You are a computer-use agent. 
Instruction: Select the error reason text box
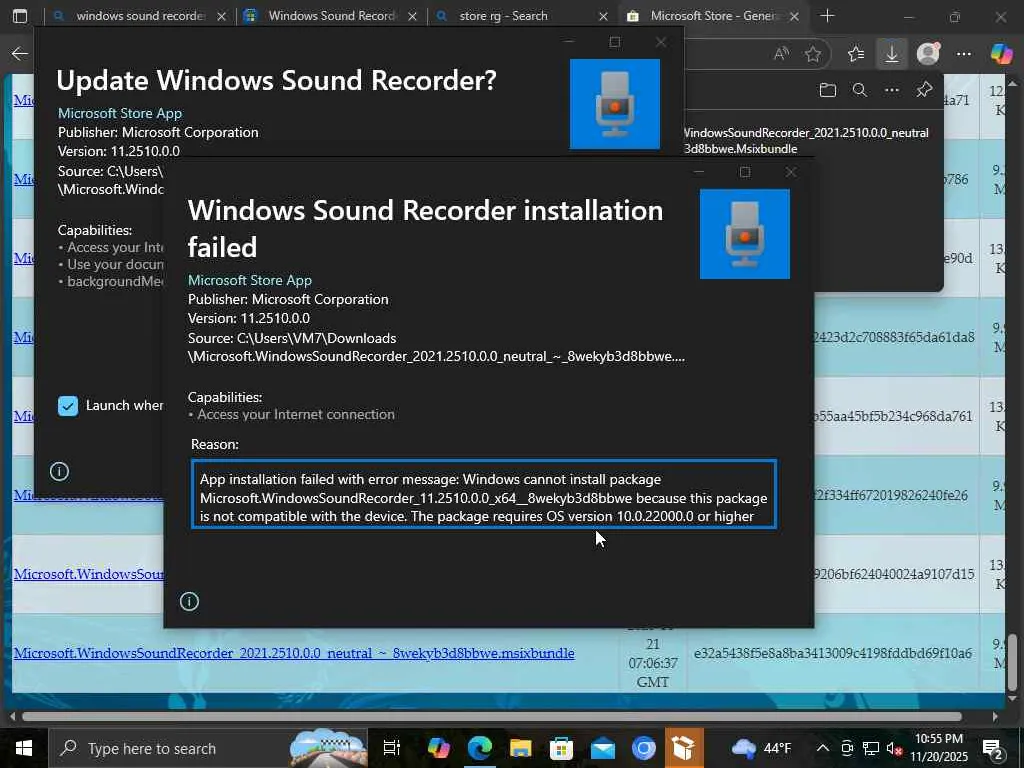484,494
